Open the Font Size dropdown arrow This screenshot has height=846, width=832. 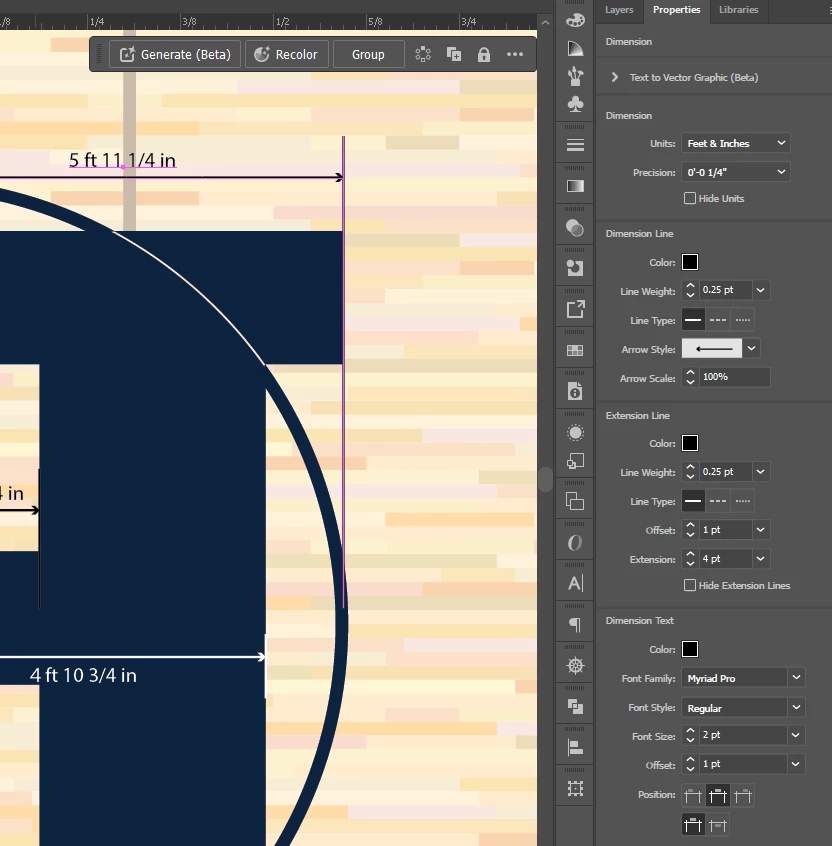[796, 735]
